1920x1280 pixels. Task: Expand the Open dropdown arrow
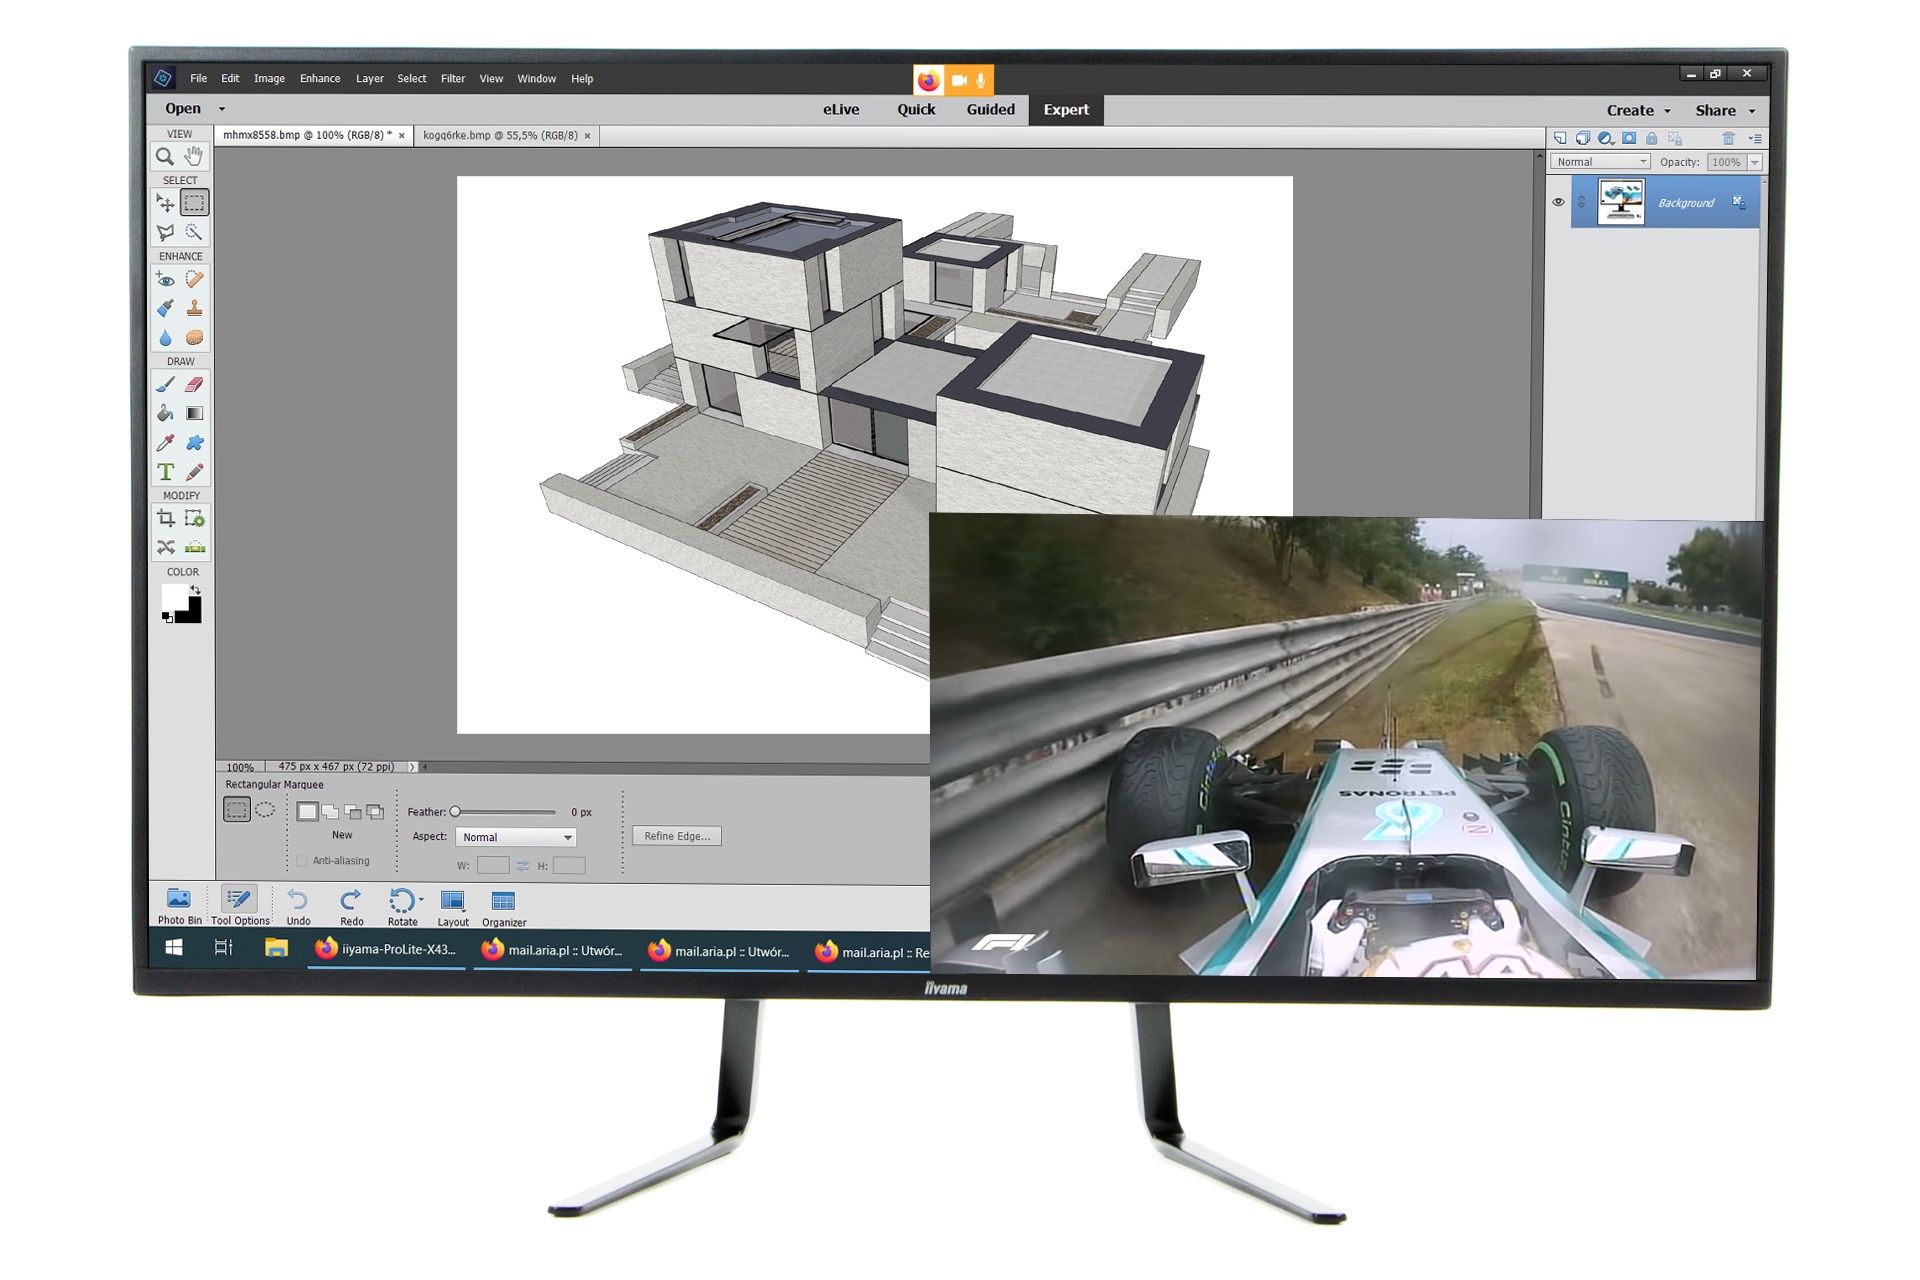click(222, 109)
